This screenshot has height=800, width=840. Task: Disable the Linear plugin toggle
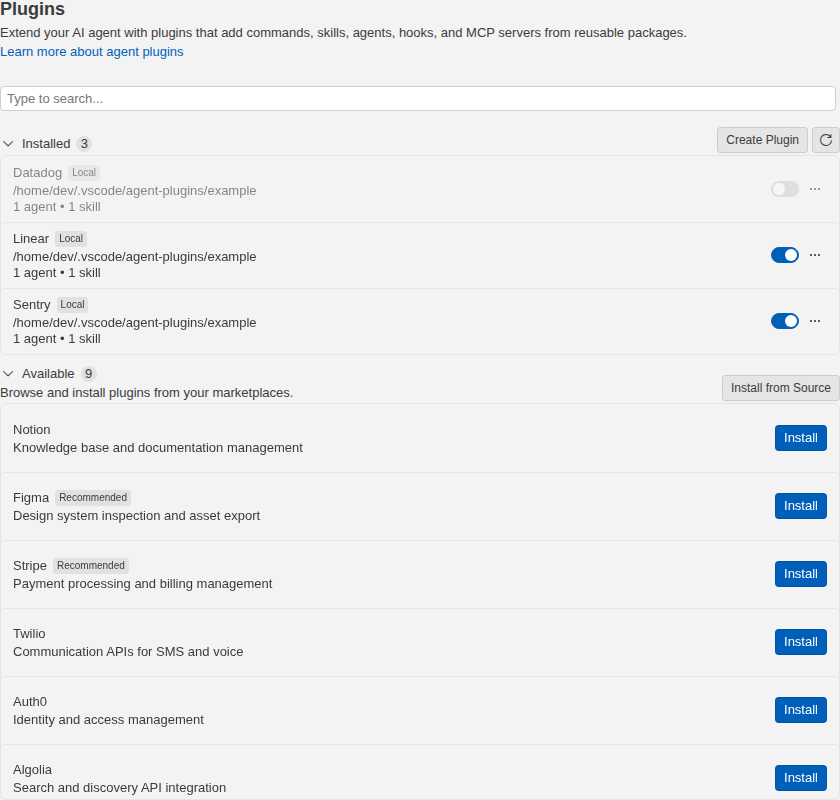(785, 255)
